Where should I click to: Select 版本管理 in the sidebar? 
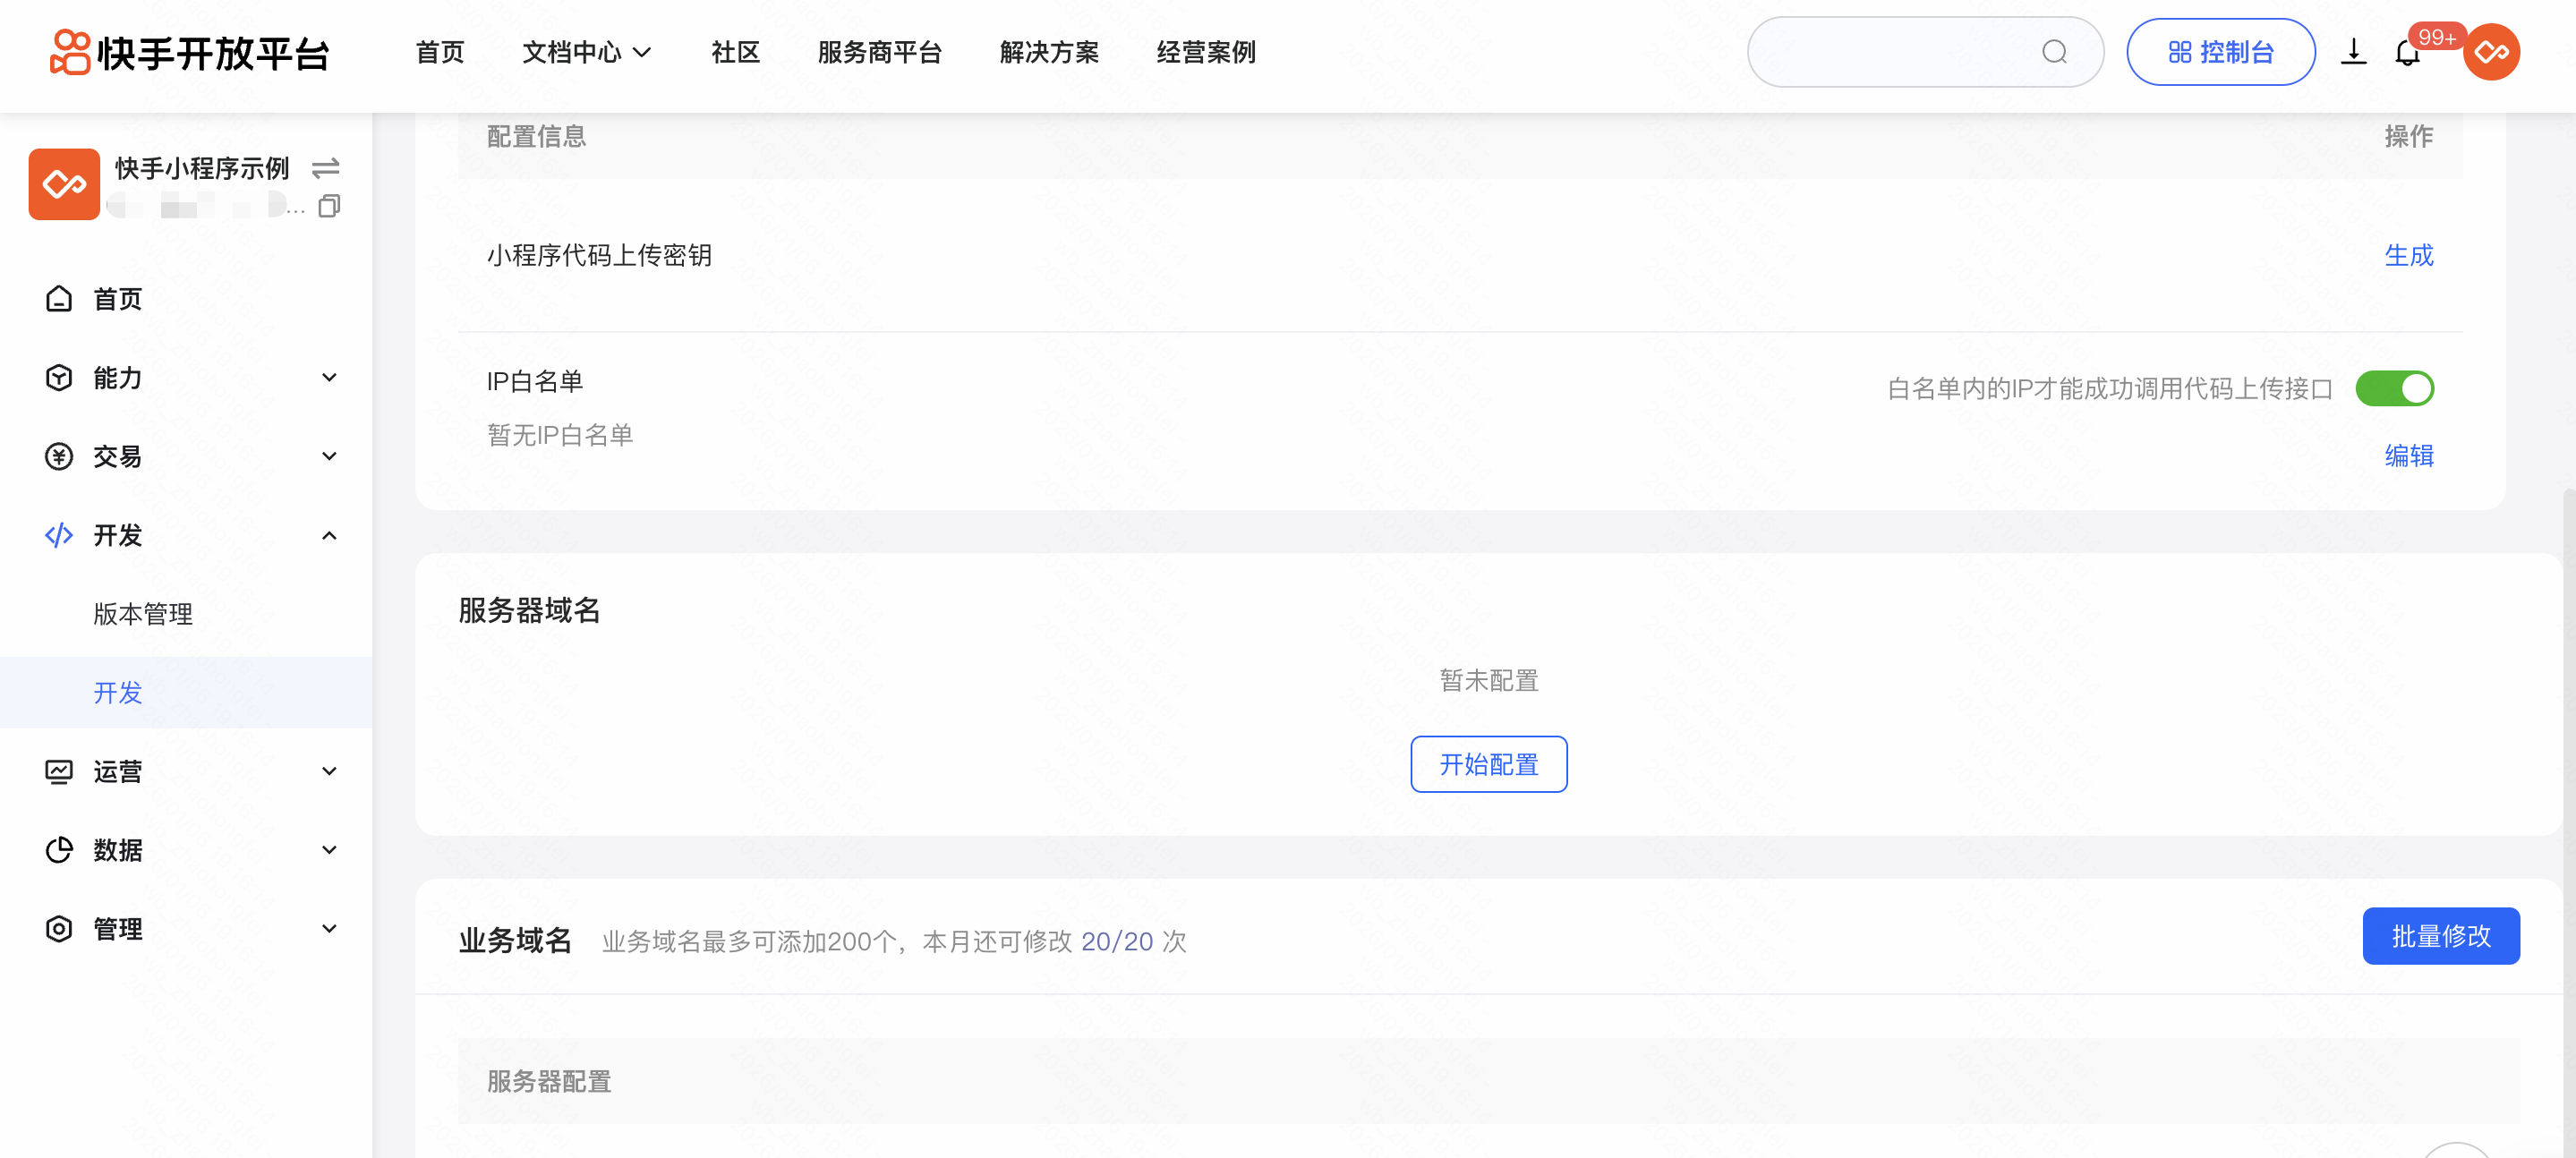coord(143,614)
